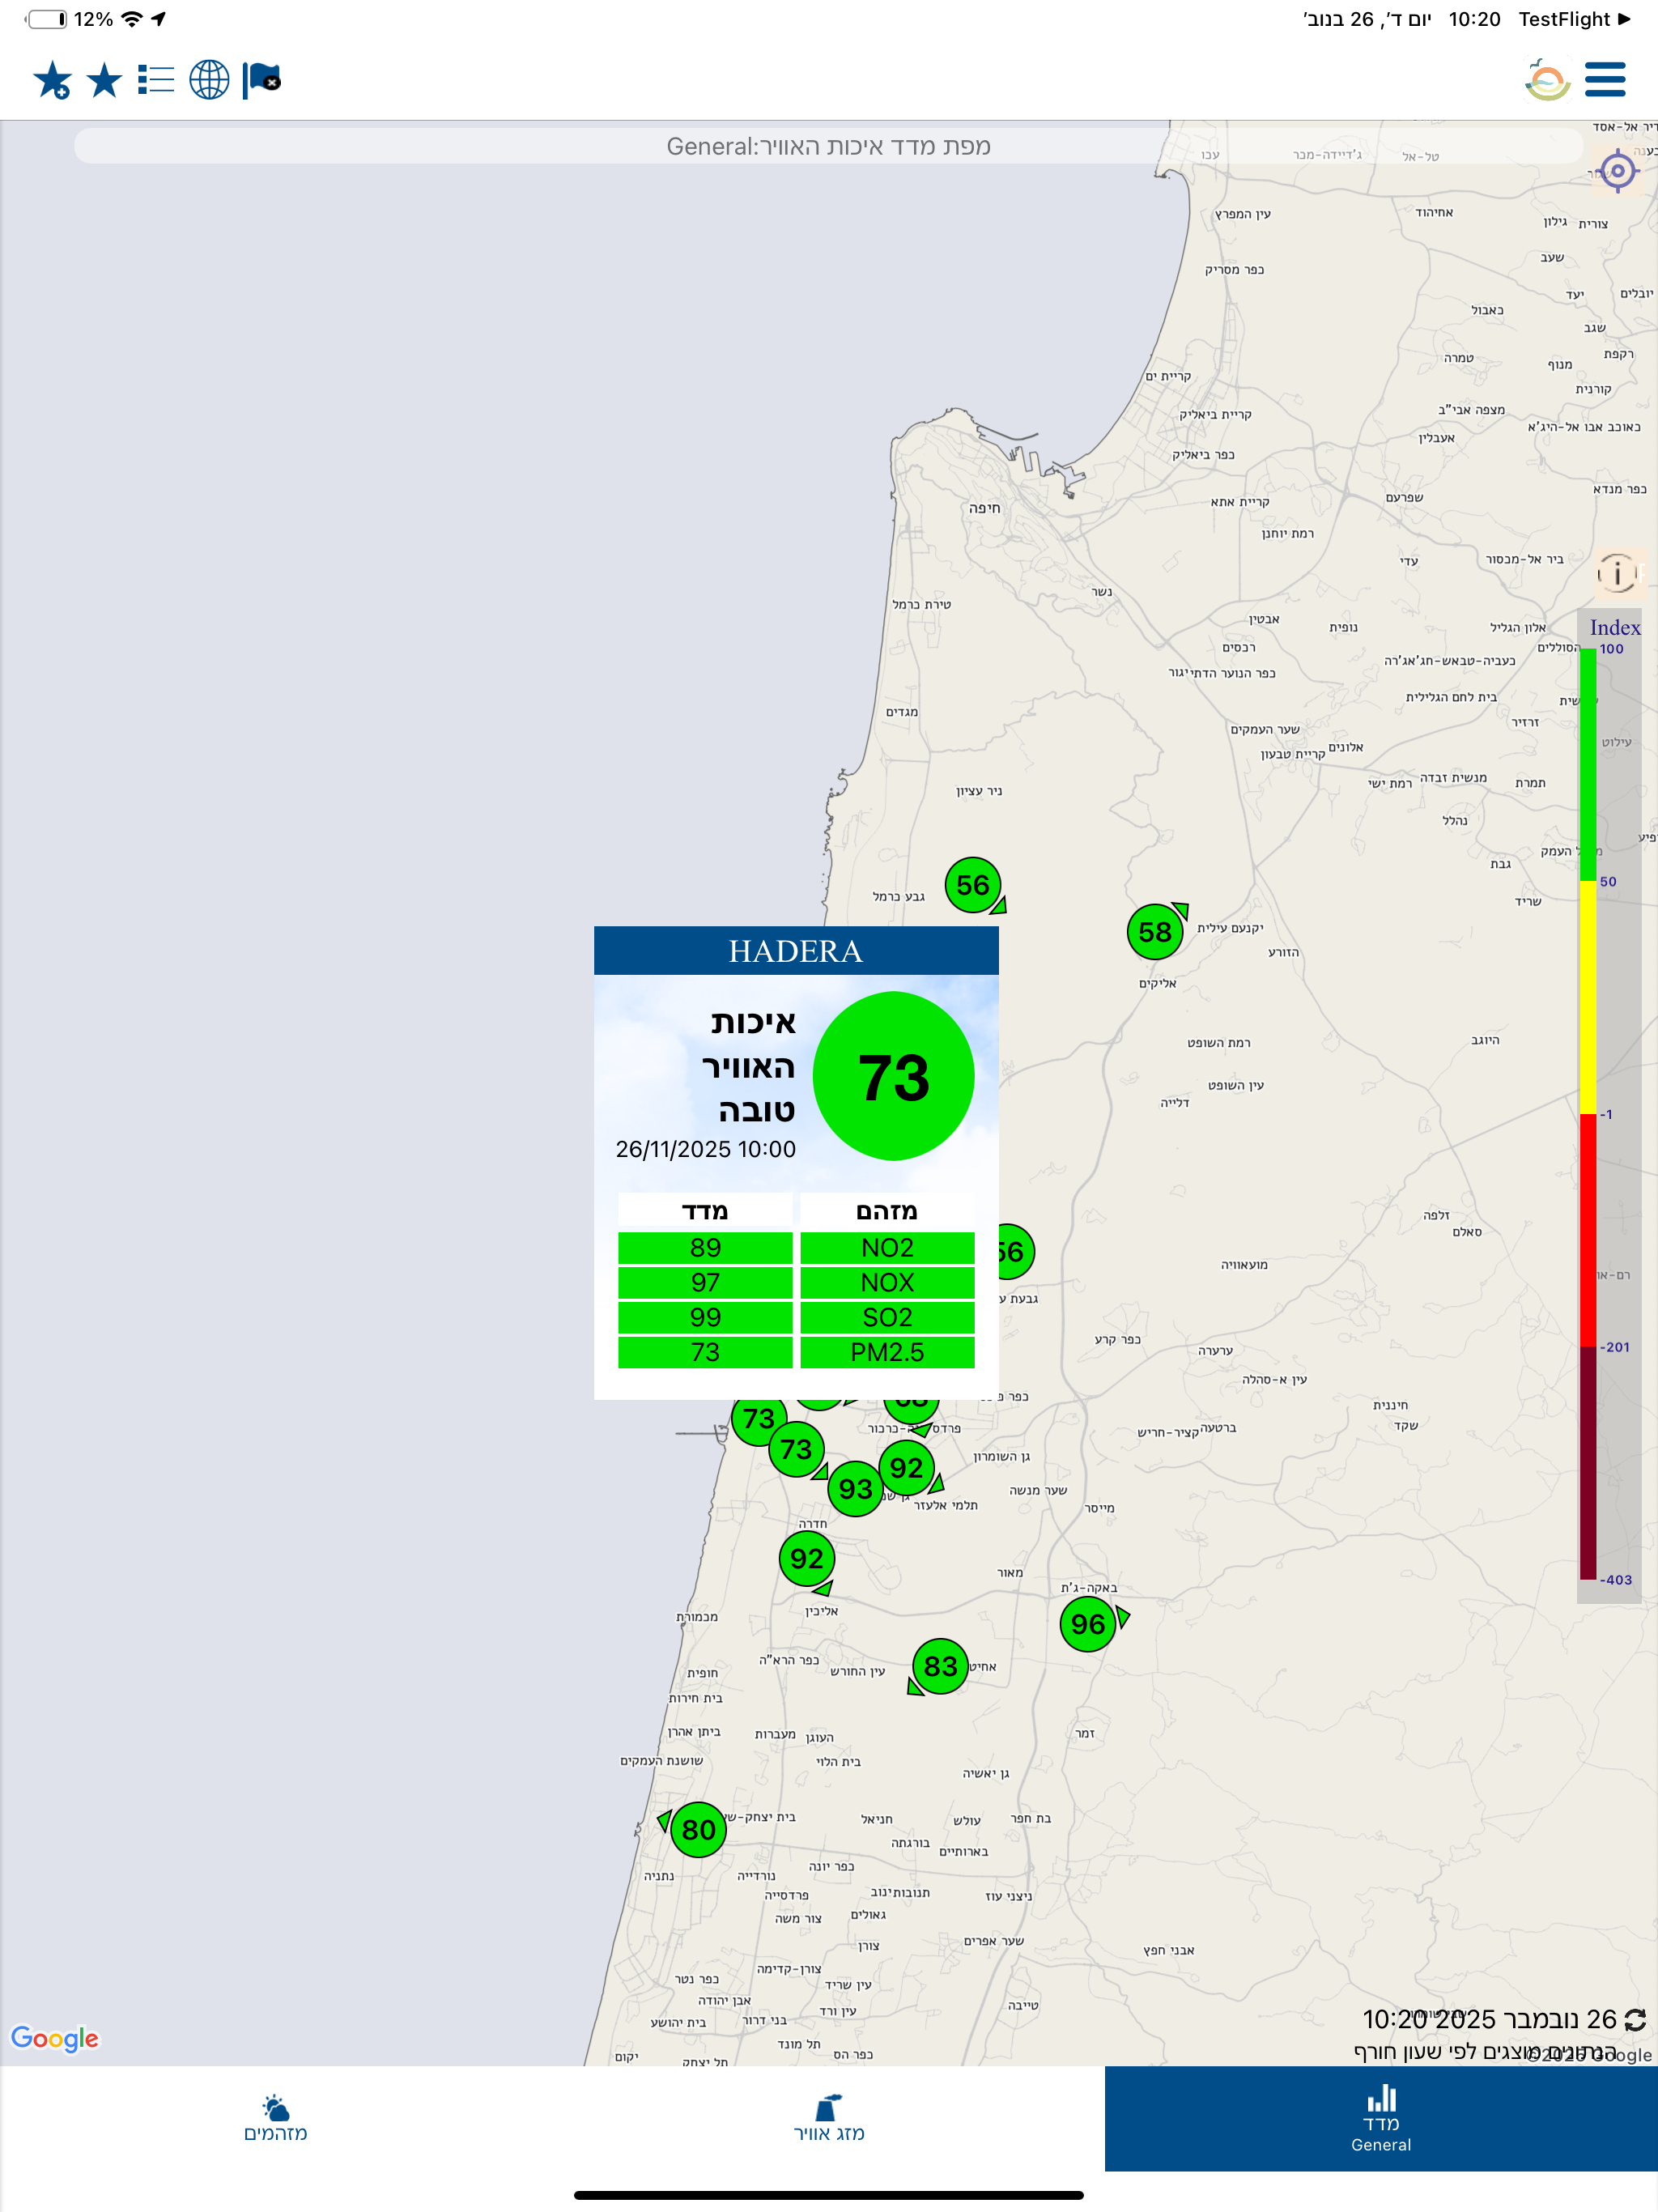The height and width of the screenshot is (2212, 1658).
Task: Tap red section of index legend
Action: tap(1587, 1230)
